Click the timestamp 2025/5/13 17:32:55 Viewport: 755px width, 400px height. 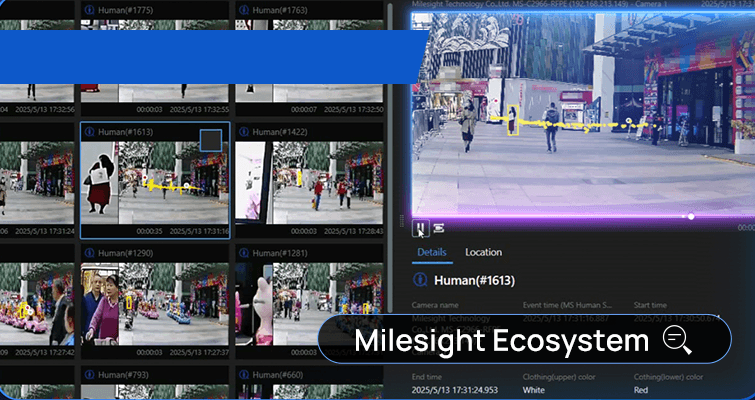[199, 110]
